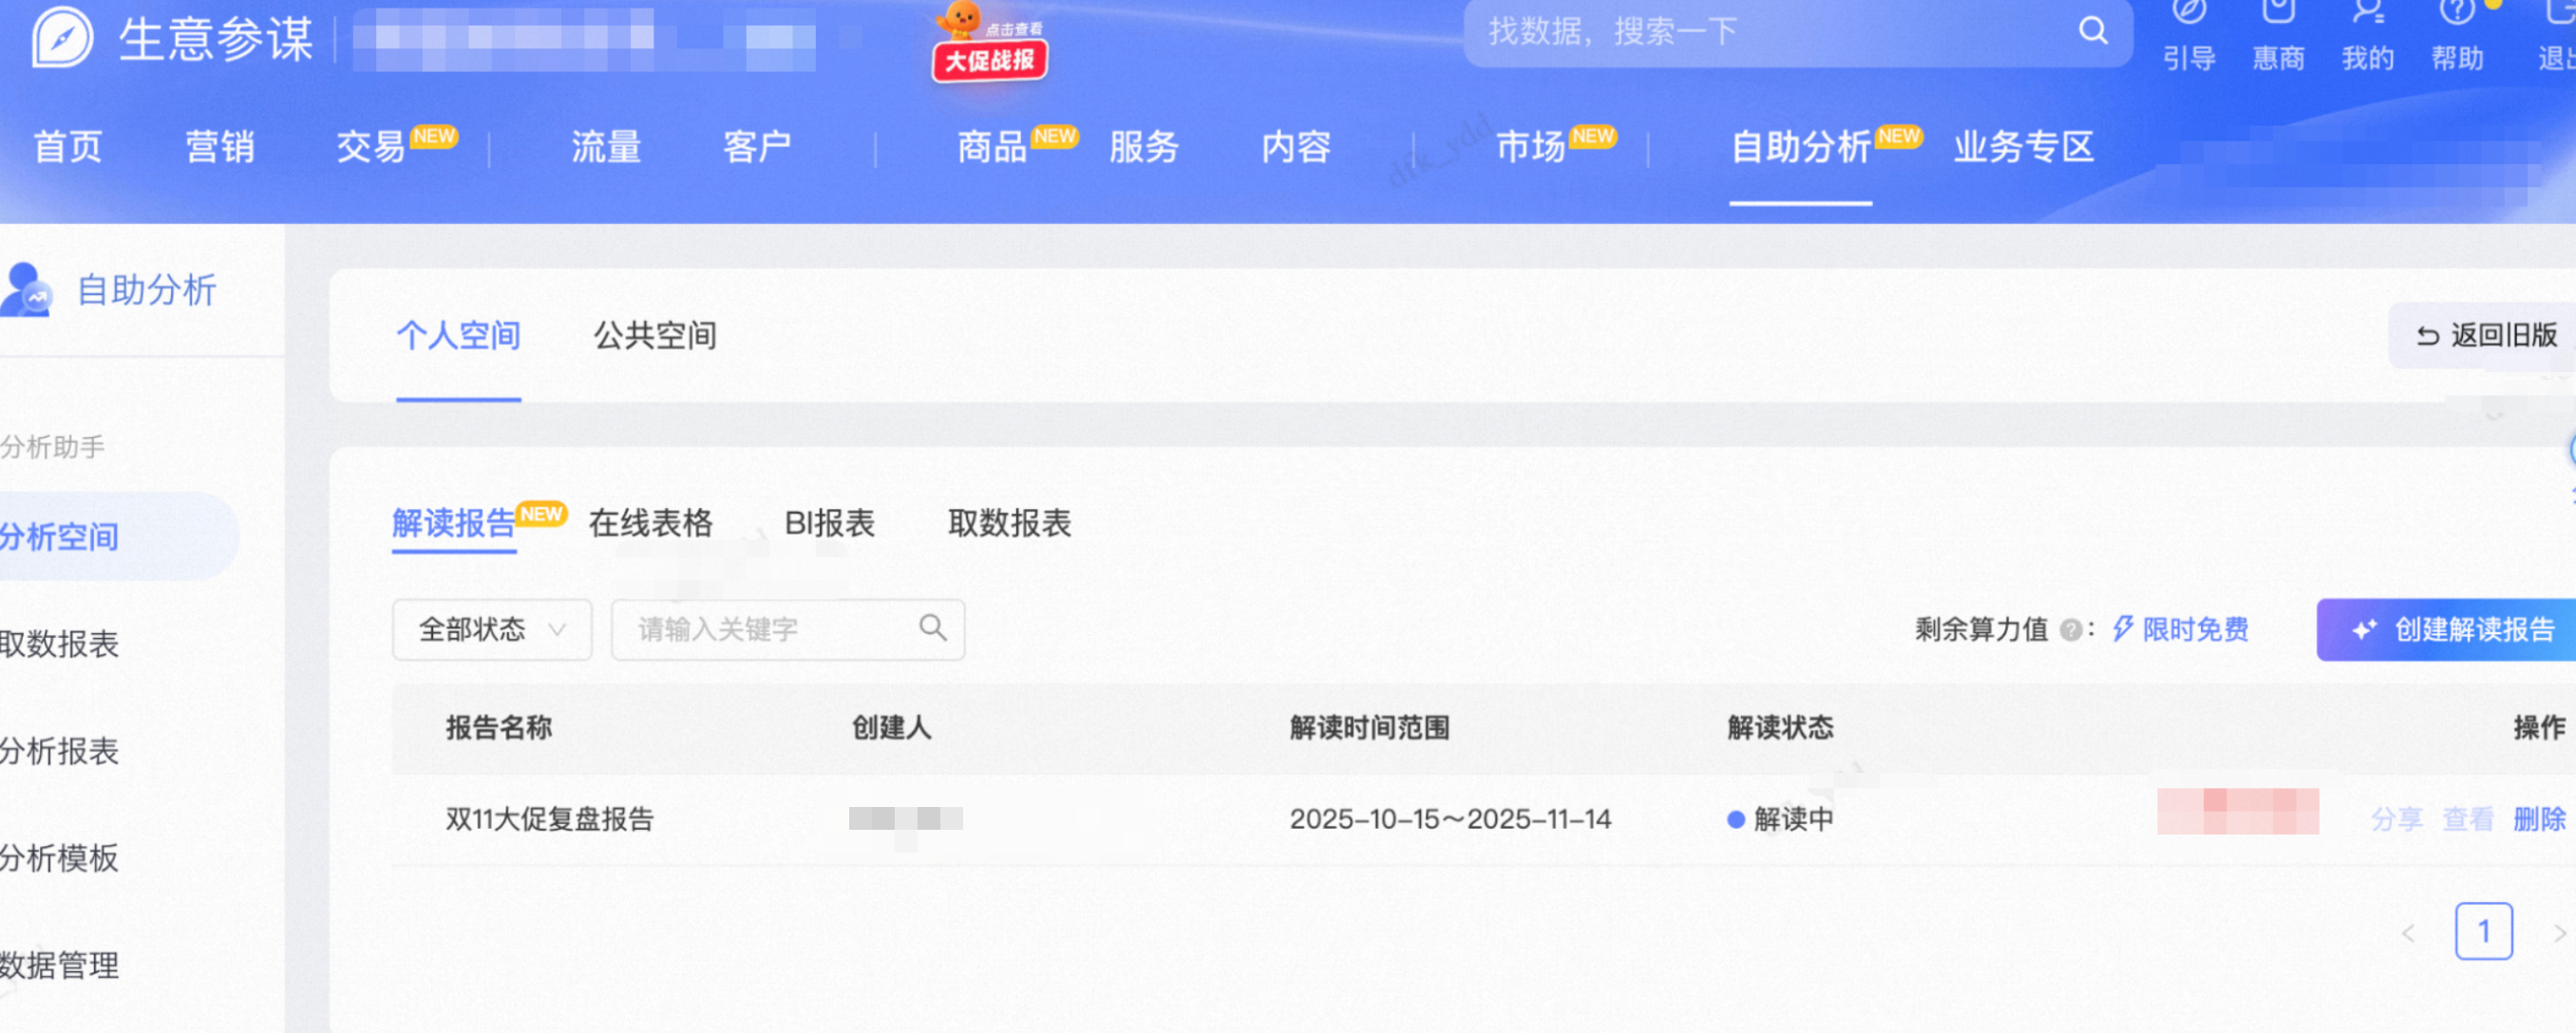This screenshot has height=1033, width=2576.
Task: Open the 交易 nav tab
Action: [371, 147]
